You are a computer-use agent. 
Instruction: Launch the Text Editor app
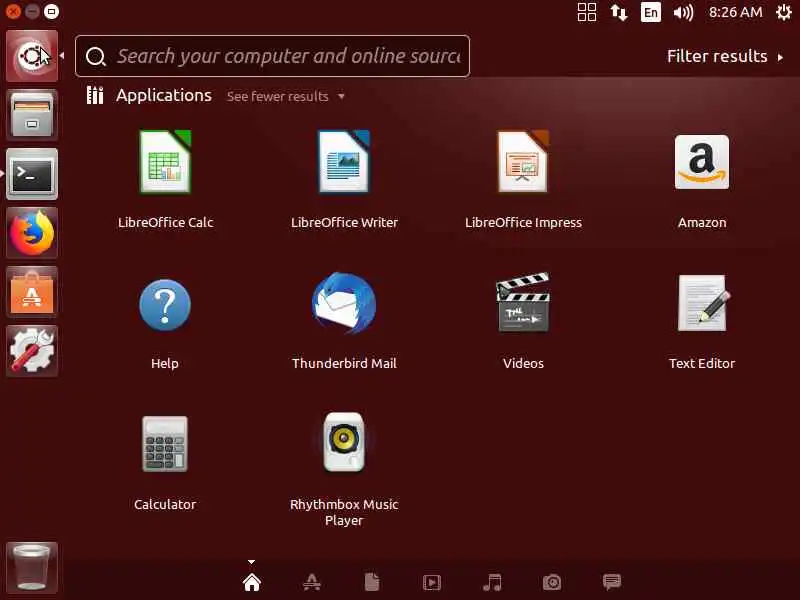pyautogui.click(x=703, y=303)
